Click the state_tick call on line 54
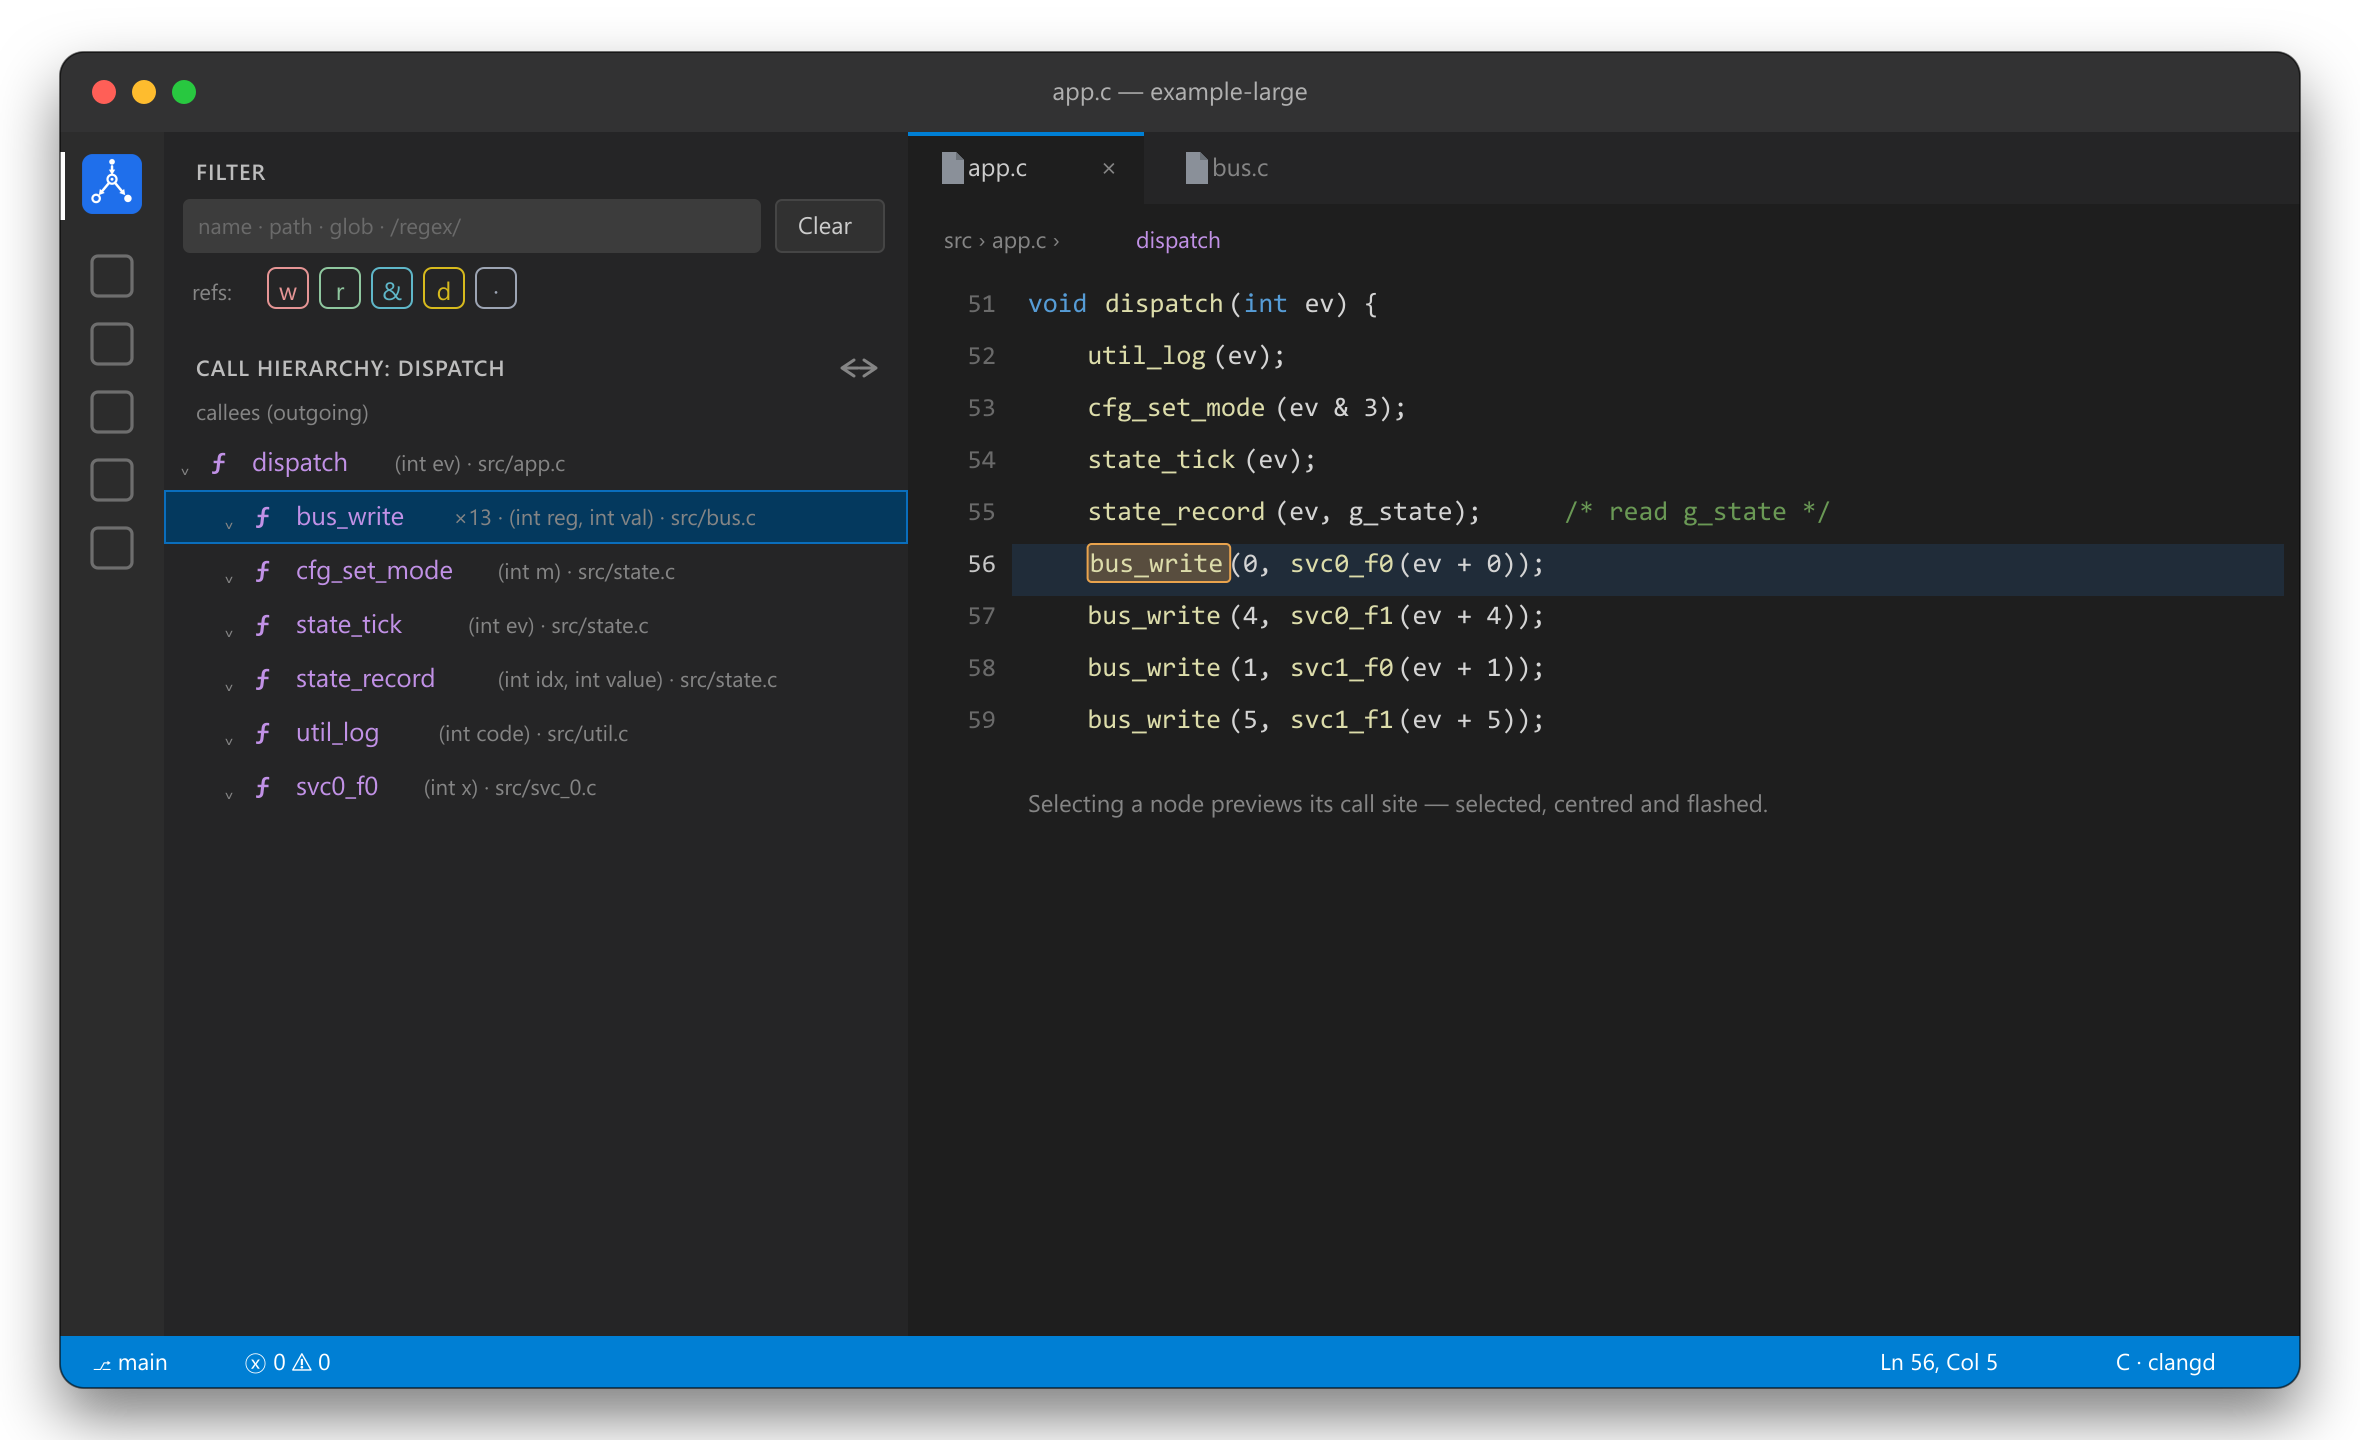The width and height of the screenshot is (2360, 1440). [1161, 459]
